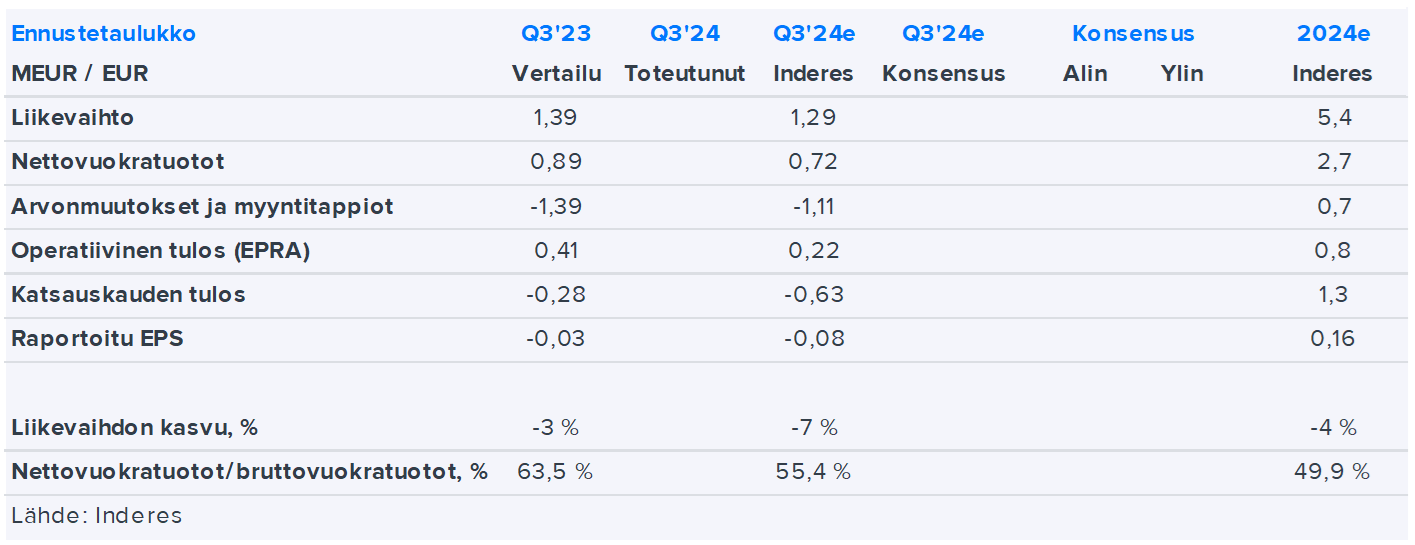The image size is (1415, 545).
Task: Select the Raportoitu EPS row label
Action: pos(97,339)
